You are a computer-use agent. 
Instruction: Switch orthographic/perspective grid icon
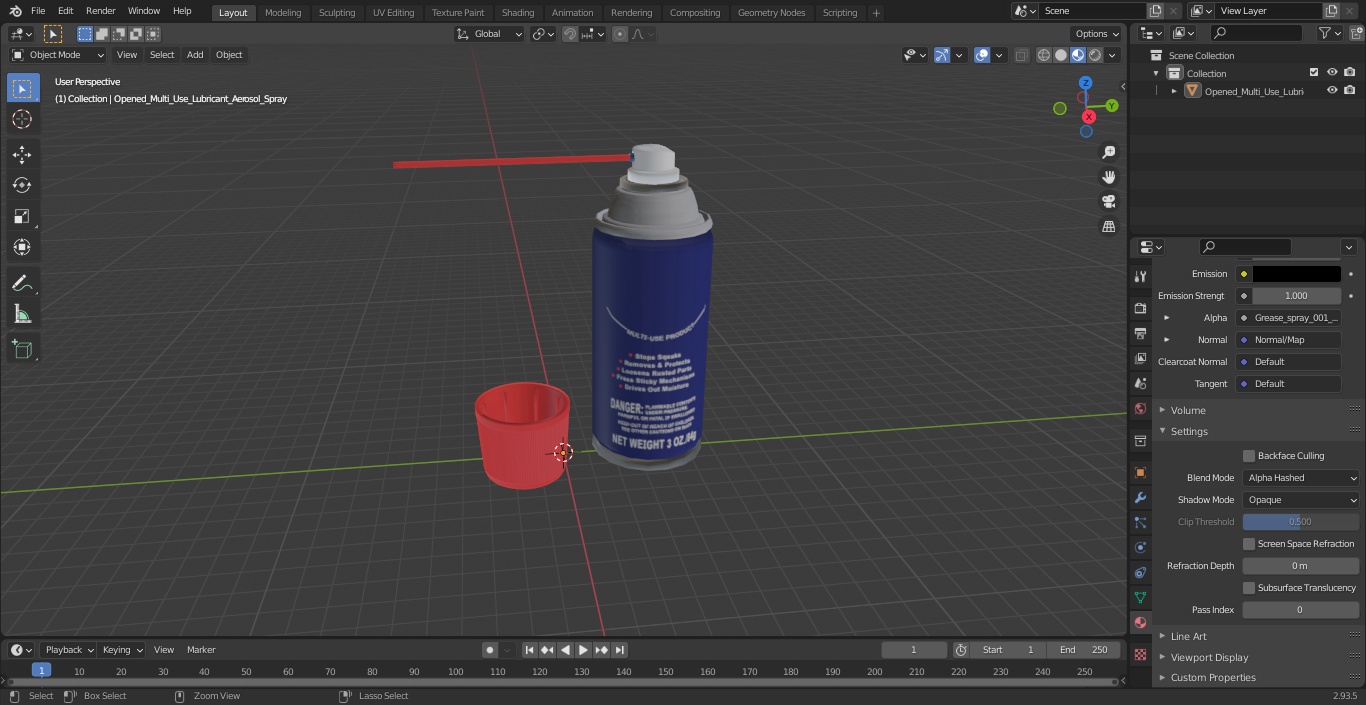click(x=1108, y=227)
